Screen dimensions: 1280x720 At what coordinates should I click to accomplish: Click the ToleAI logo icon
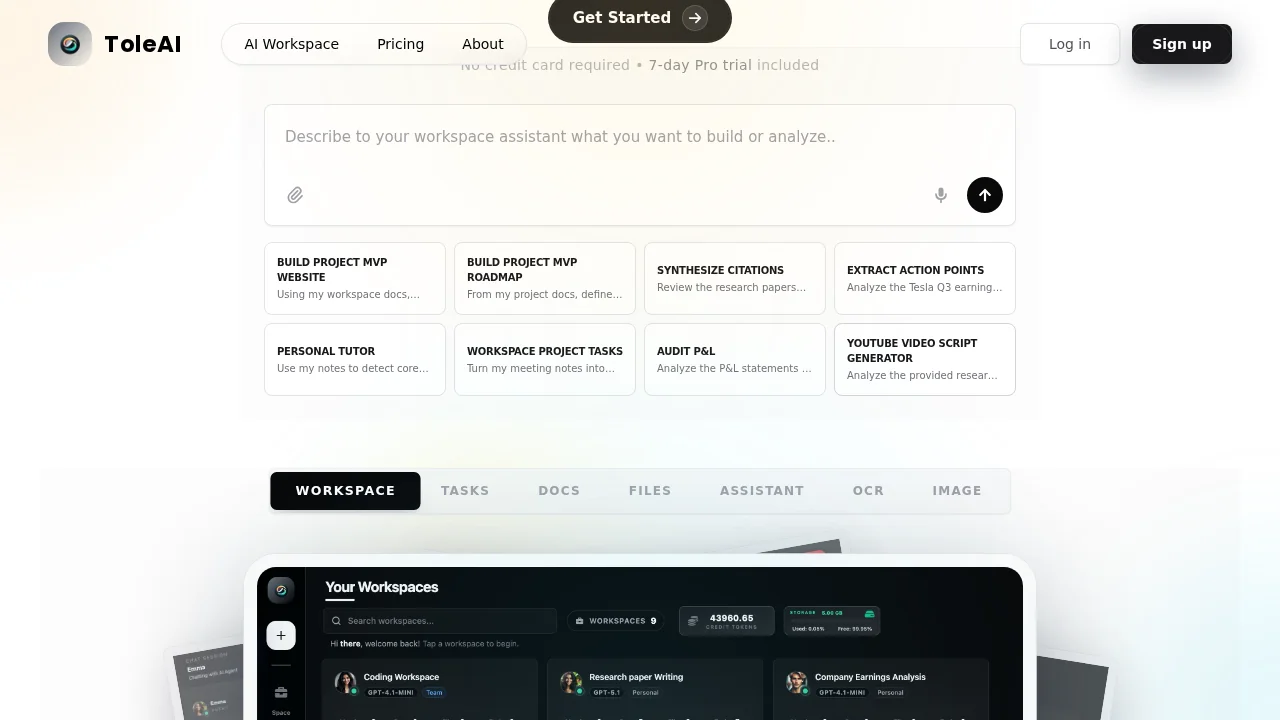click(x=70, y=43)
